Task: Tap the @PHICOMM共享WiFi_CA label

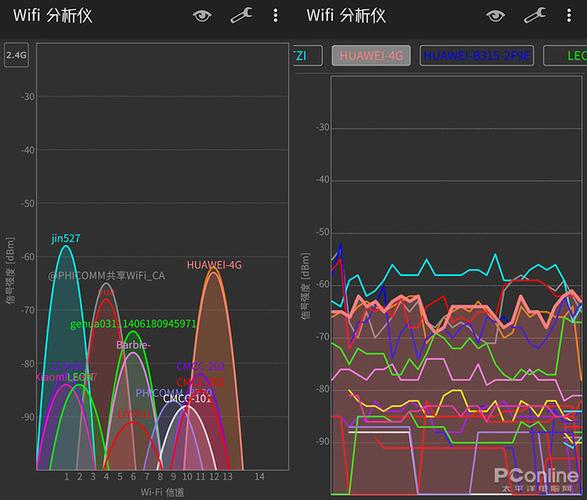Action: point(107,276)
